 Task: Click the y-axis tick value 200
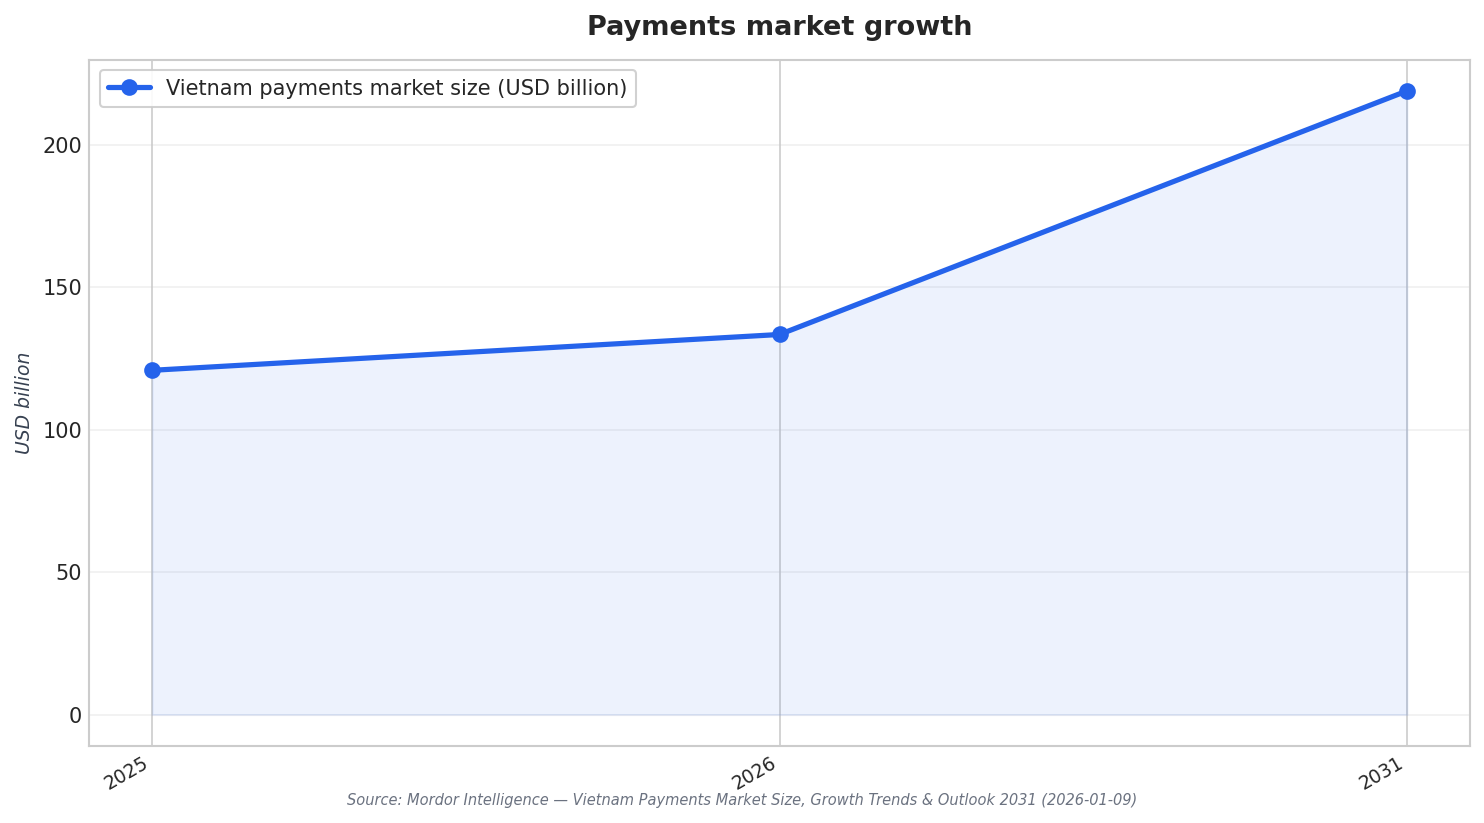[x=62, y=146]
